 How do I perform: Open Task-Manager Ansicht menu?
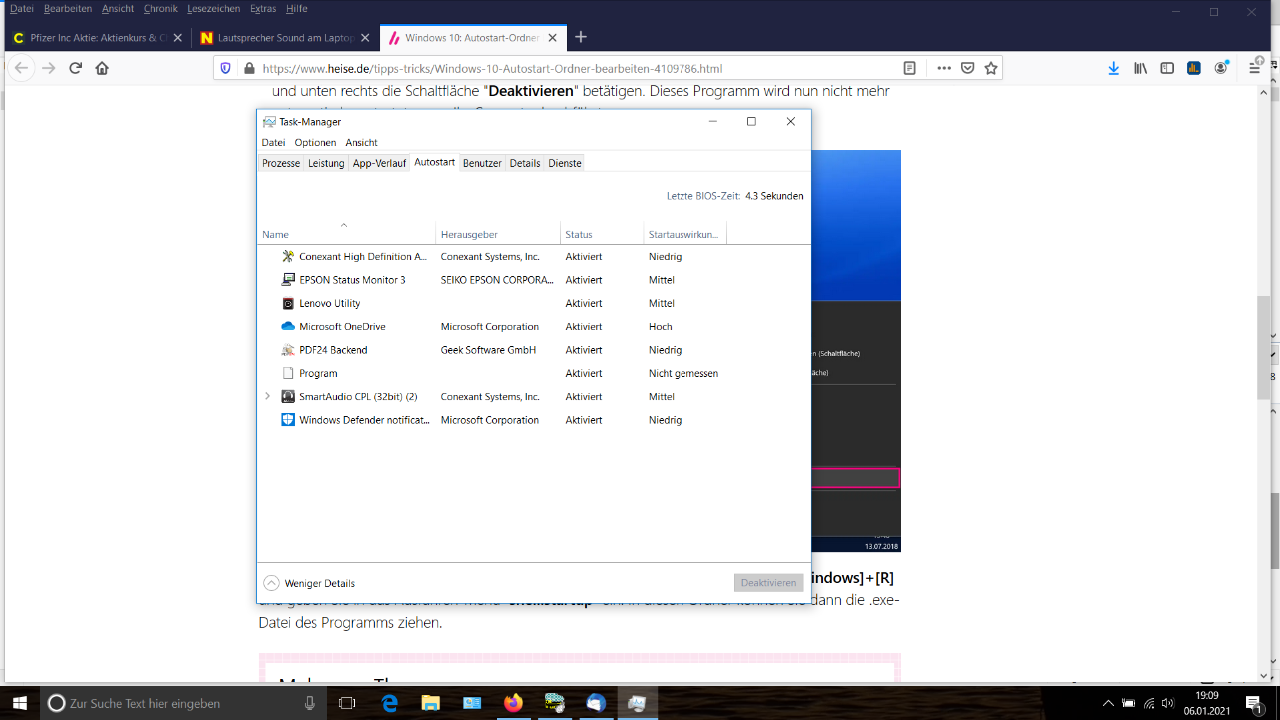[362, 143]
